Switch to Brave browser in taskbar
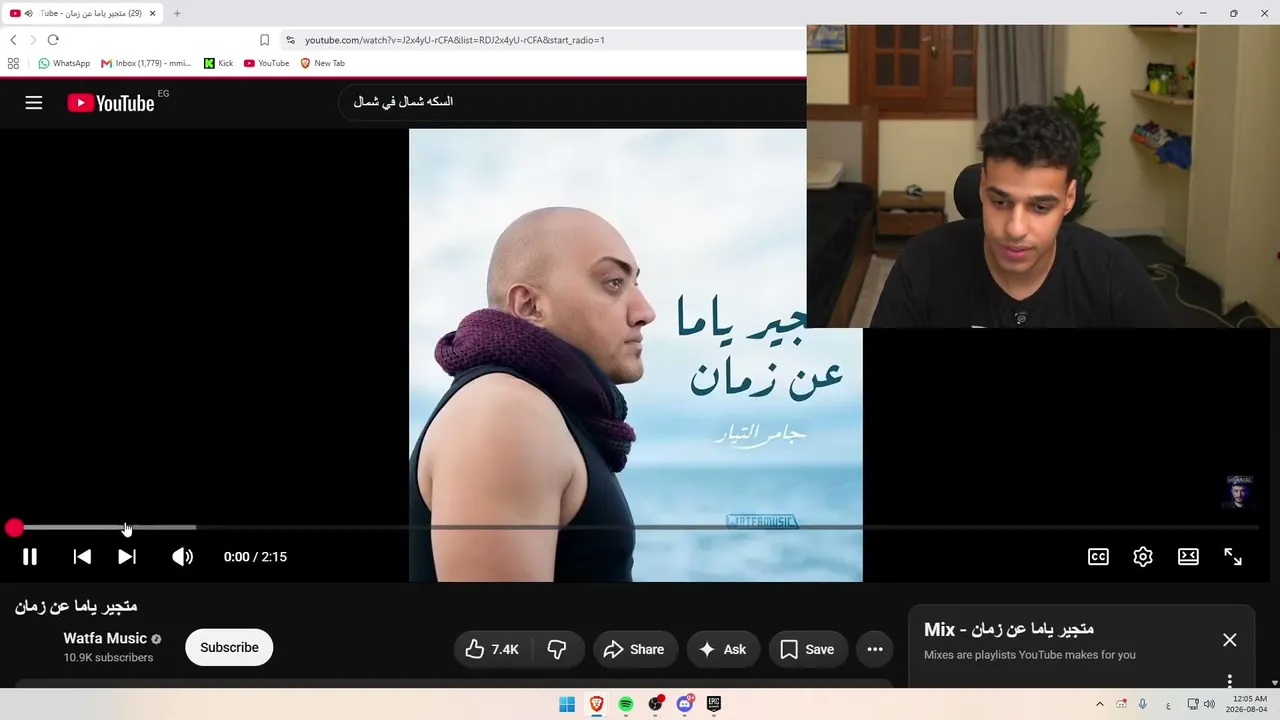The height and width of the screenshot is (720, 1280). [596, 704]
